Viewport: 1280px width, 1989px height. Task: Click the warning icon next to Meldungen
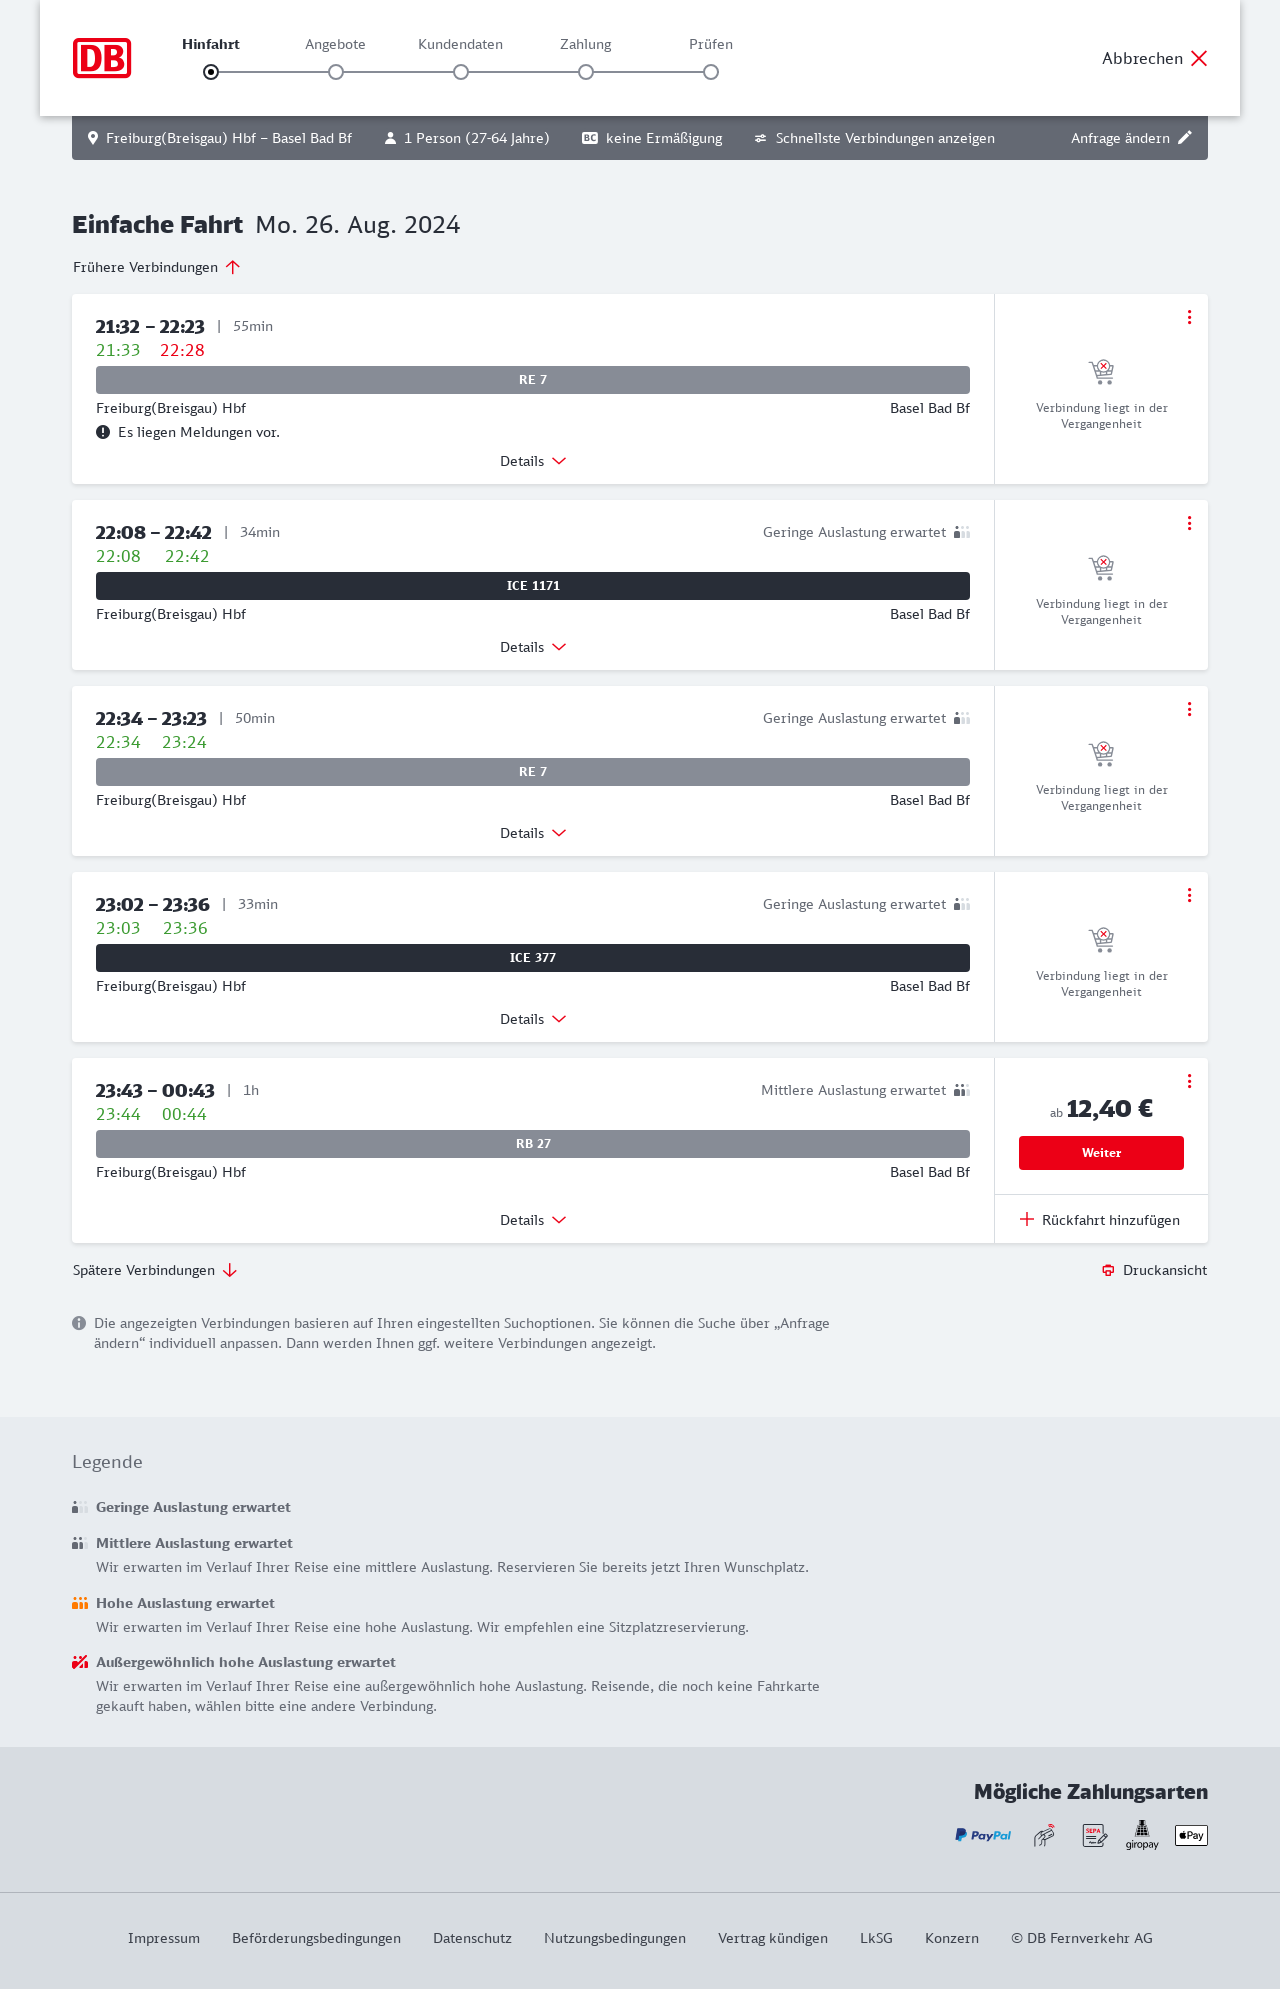coord(103,432)
